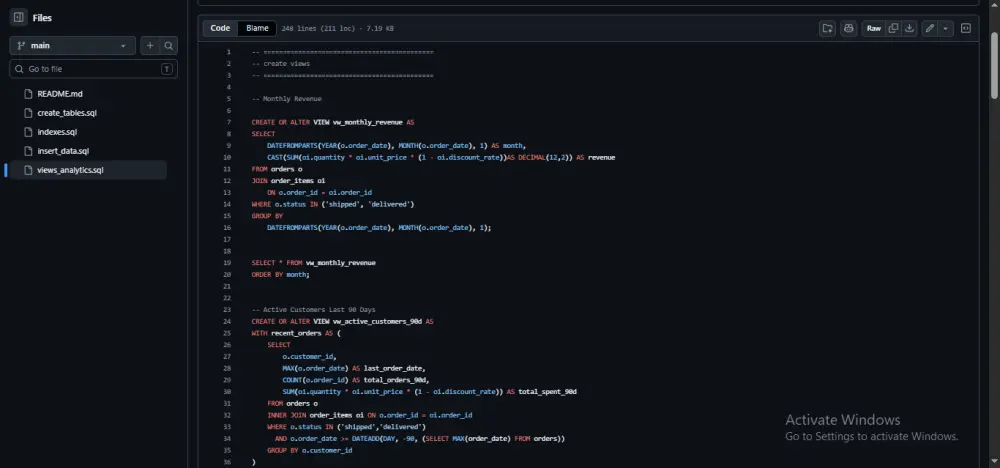
Task: Click 'FROM orders o' on line 11
Action: [x=277, y=169]
